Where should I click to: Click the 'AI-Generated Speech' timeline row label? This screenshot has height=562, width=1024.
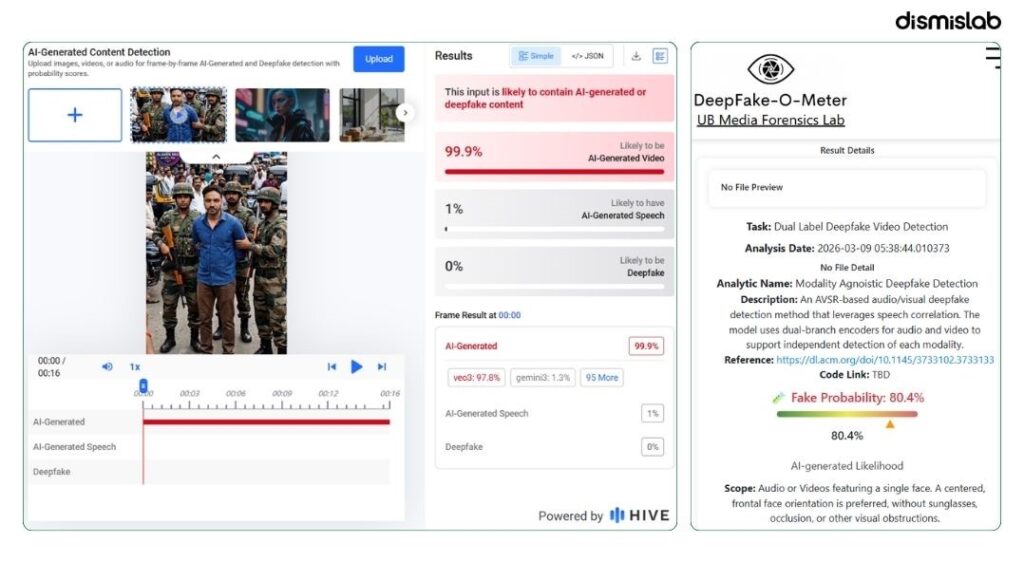coord(74,447)
